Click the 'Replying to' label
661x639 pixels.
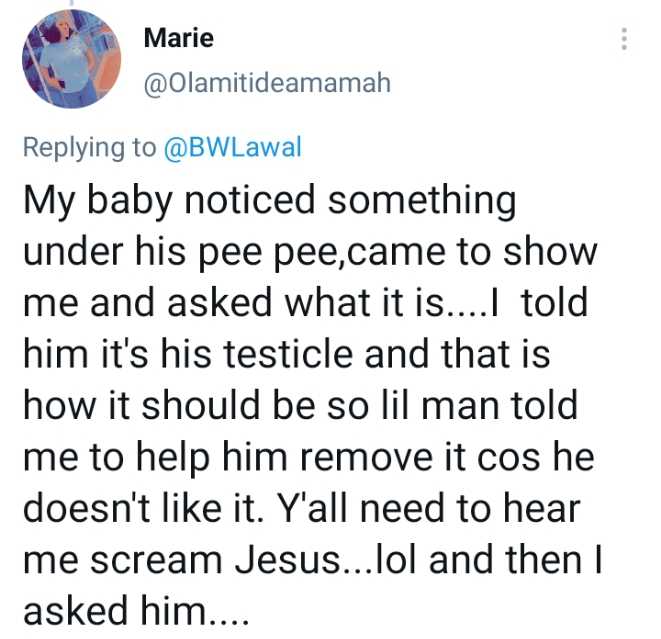click(x=90, y=148)
